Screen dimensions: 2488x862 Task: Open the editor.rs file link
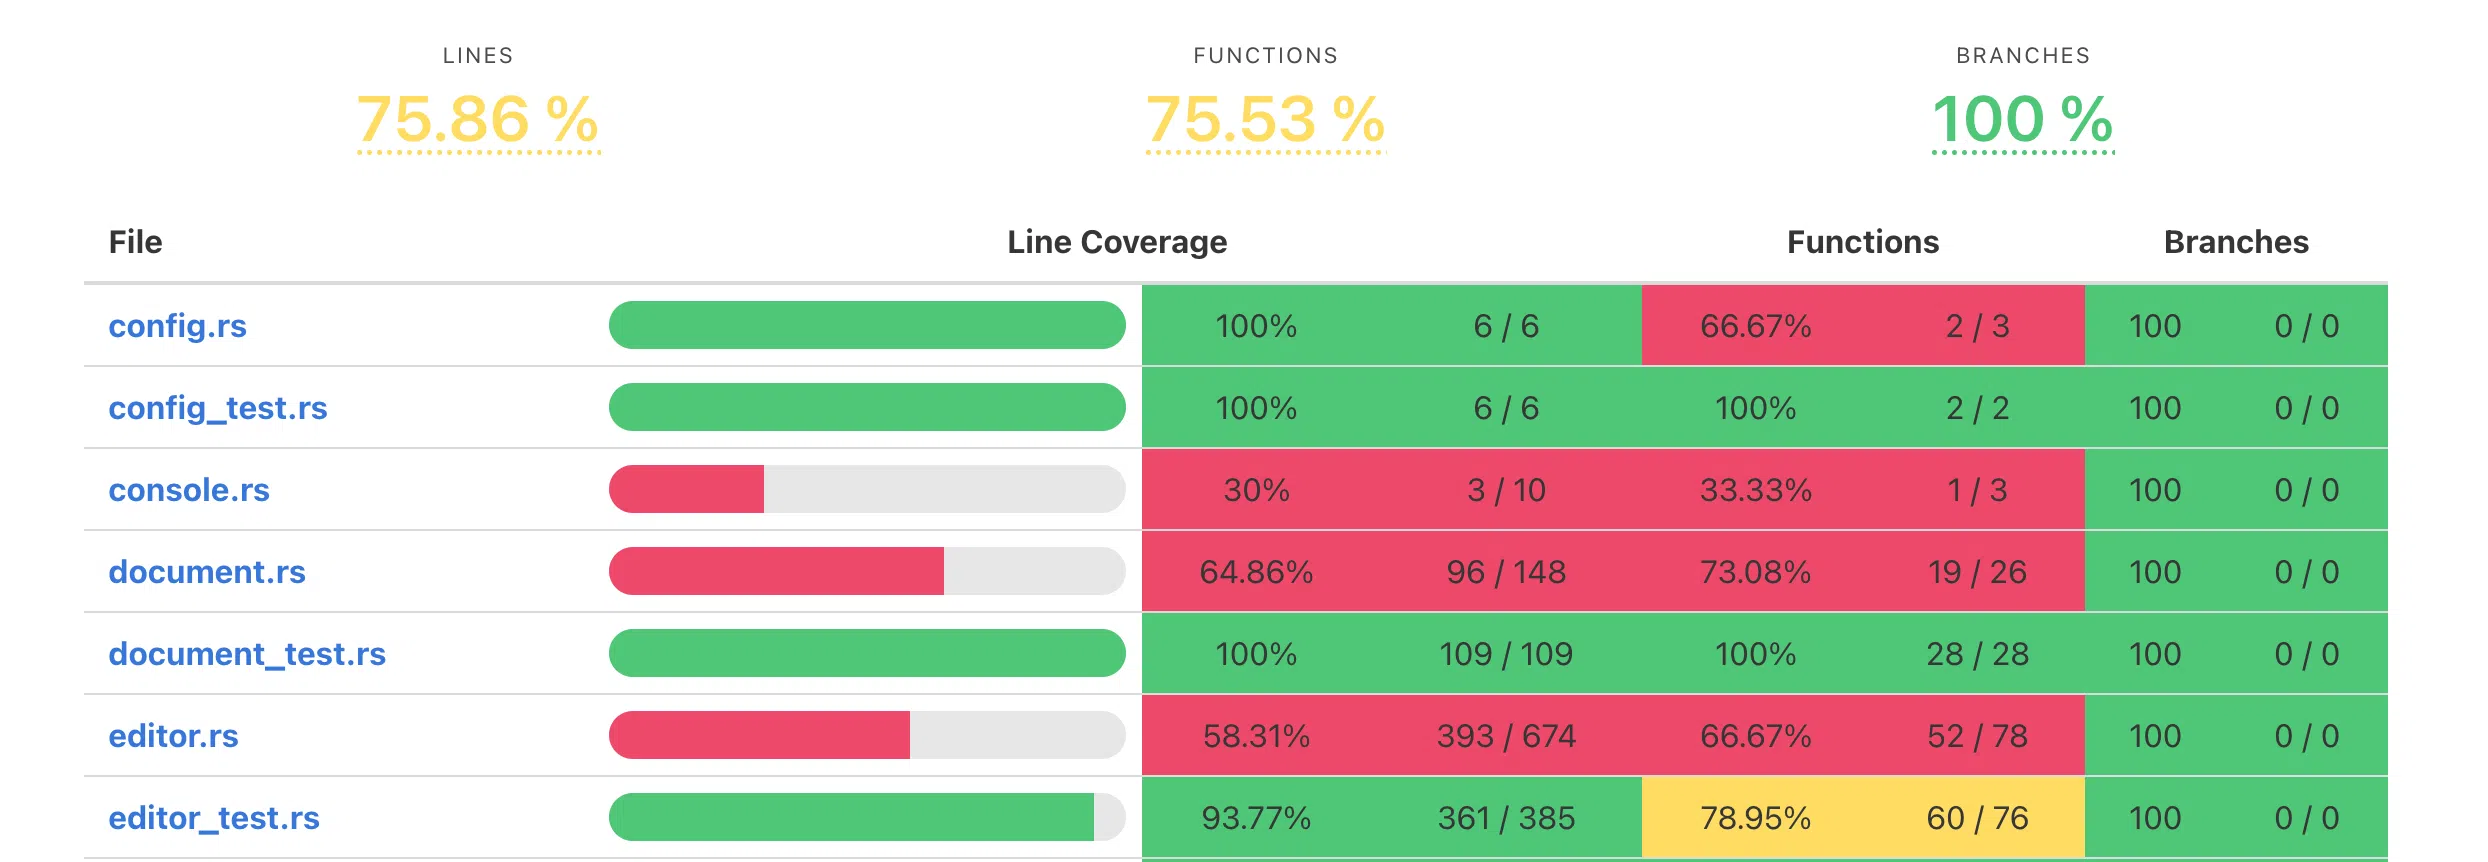pos(173,736)
